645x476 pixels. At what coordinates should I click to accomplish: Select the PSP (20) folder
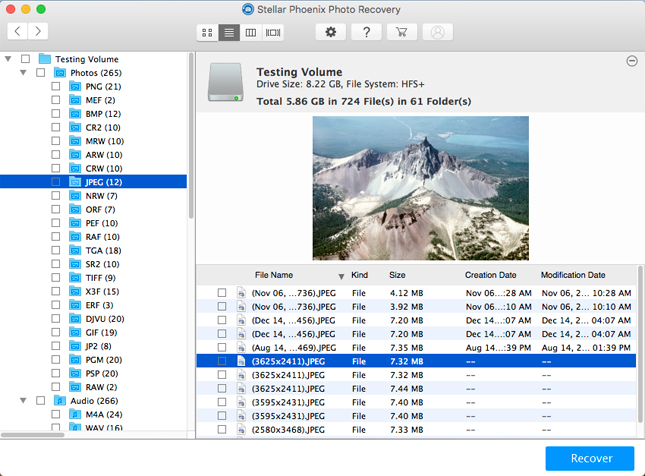[x=102, y=374]
